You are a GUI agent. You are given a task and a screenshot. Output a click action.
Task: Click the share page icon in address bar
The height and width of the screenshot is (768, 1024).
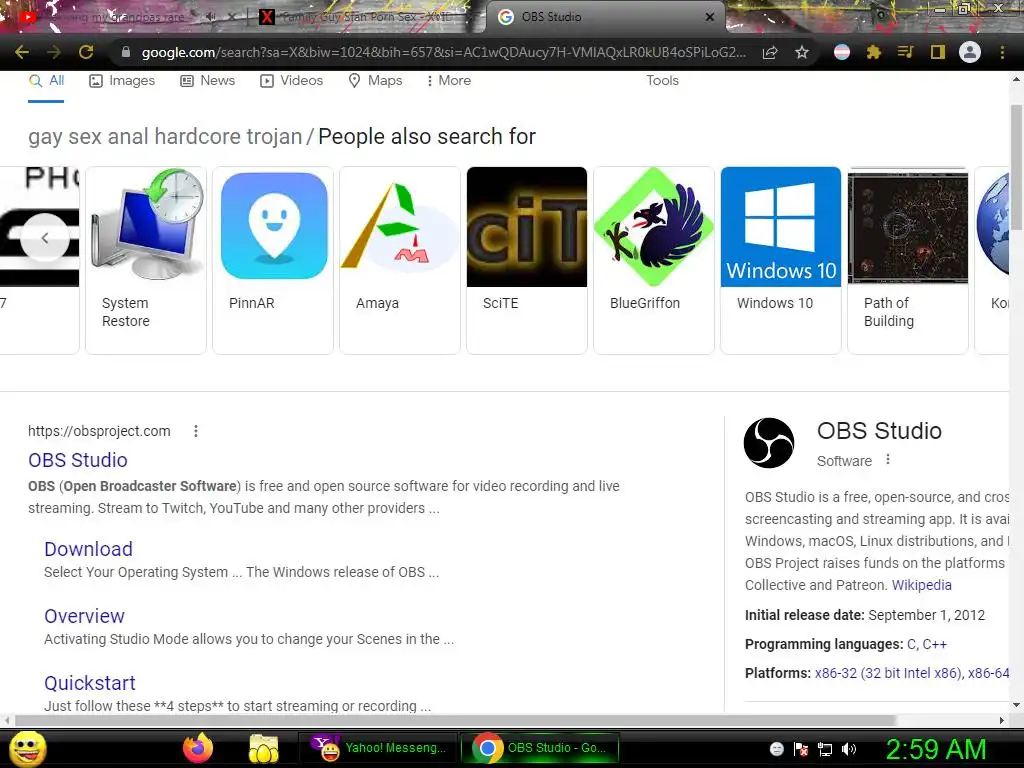[770, 52]
